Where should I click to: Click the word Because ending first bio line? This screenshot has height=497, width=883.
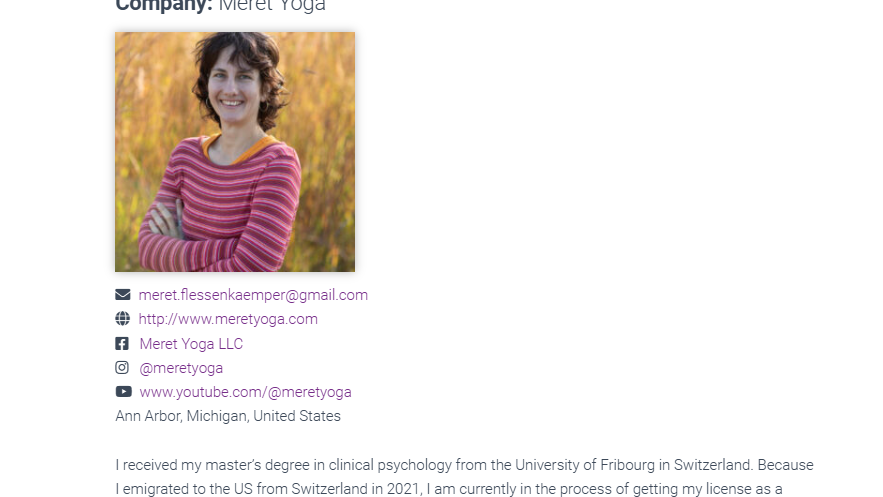point(785,465)
